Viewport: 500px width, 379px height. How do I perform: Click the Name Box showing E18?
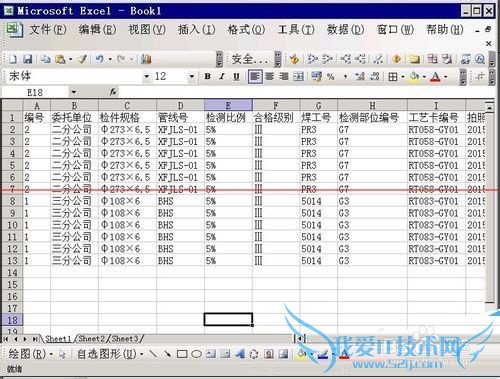pyautogui.click(x=35, y=92)
